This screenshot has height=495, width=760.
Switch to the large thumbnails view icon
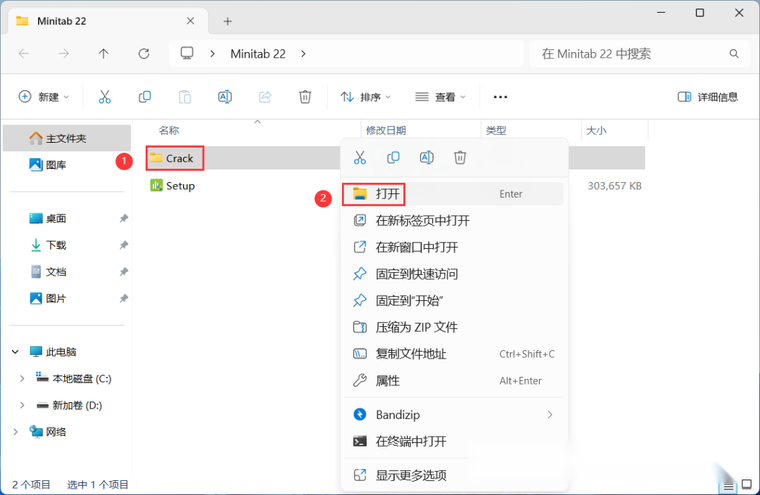point(746,484)
